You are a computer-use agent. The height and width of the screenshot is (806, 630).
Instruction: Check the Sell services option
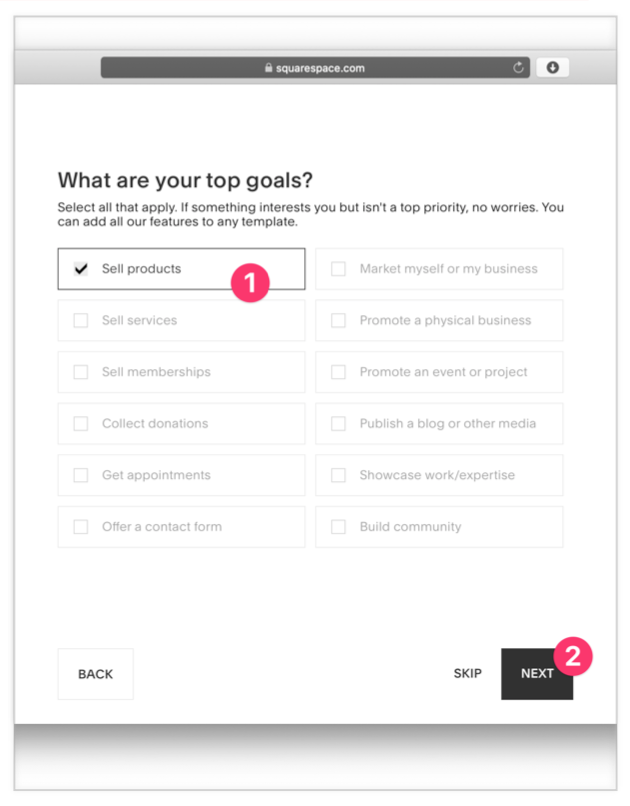pos(81,321)
